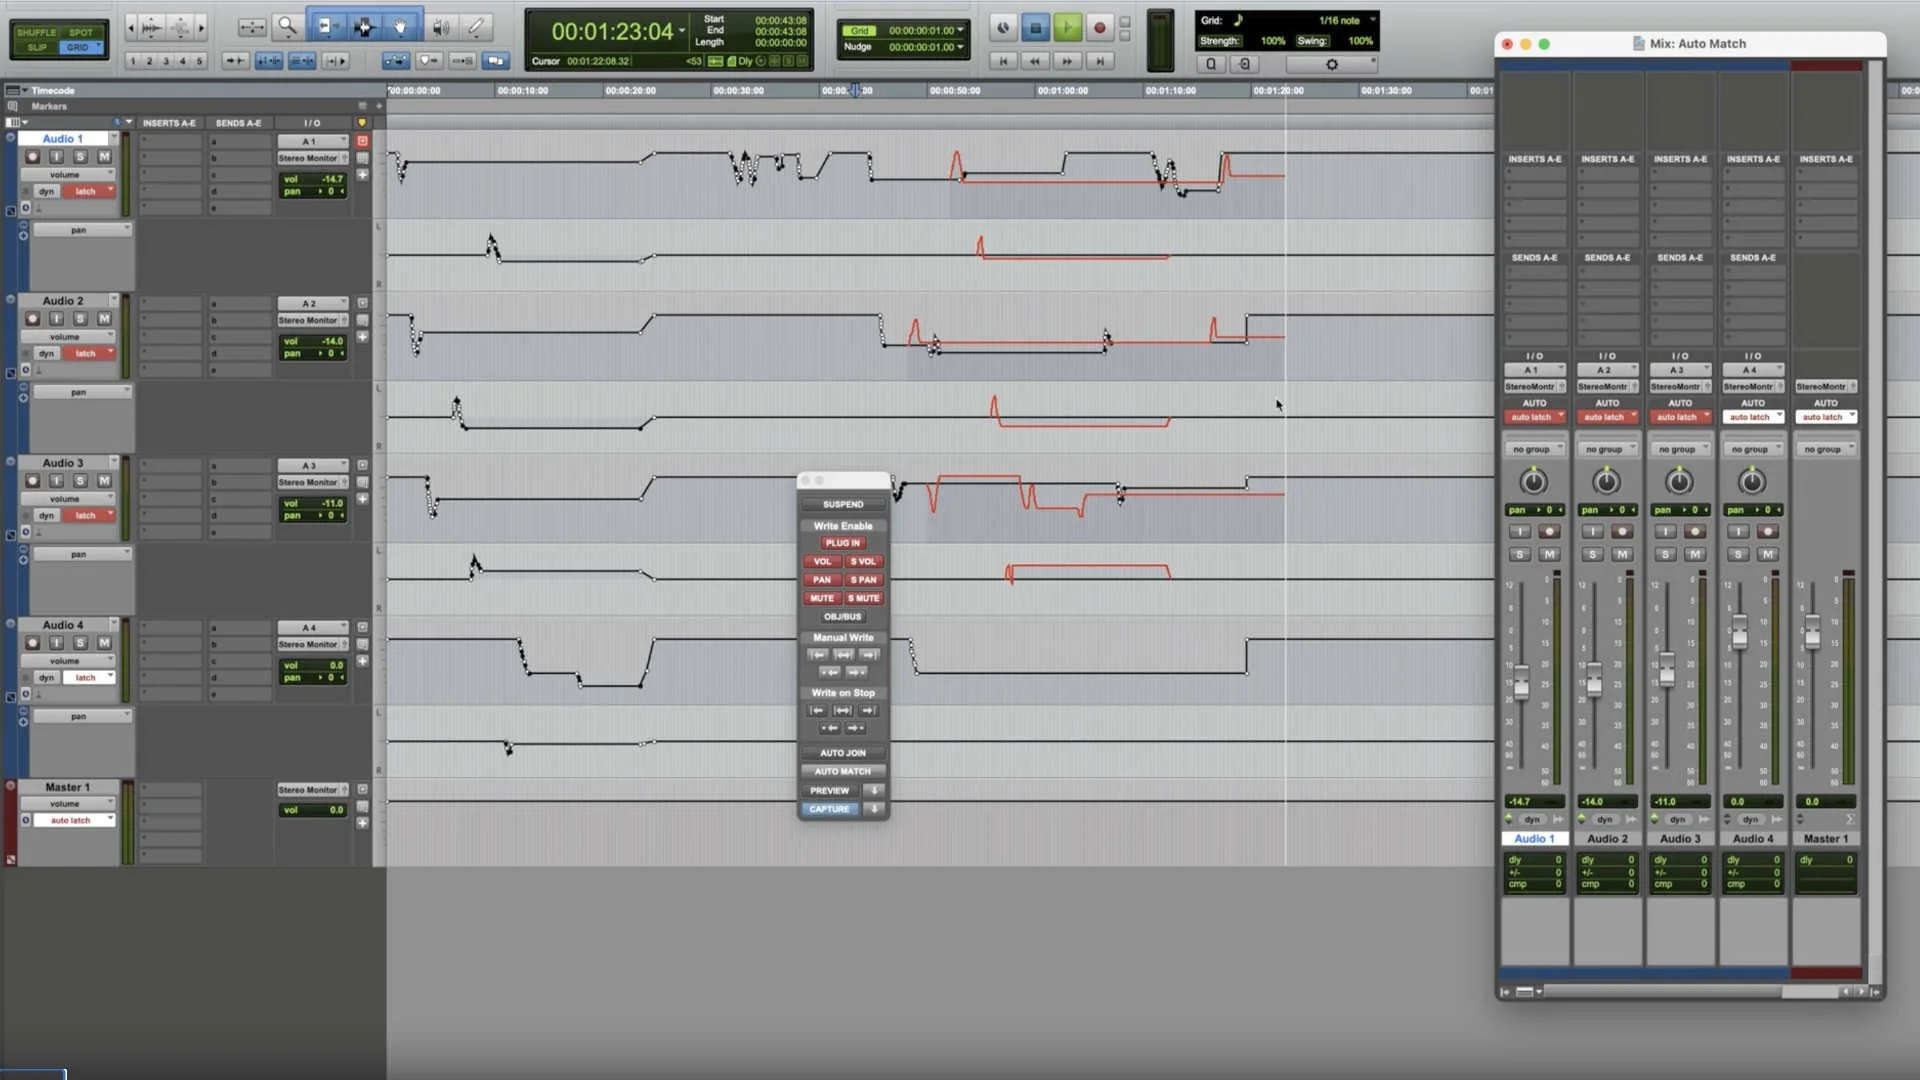1920x1080 pixels.
Task: Select the Grabber hand tool
Action: (x=400, y=27)
